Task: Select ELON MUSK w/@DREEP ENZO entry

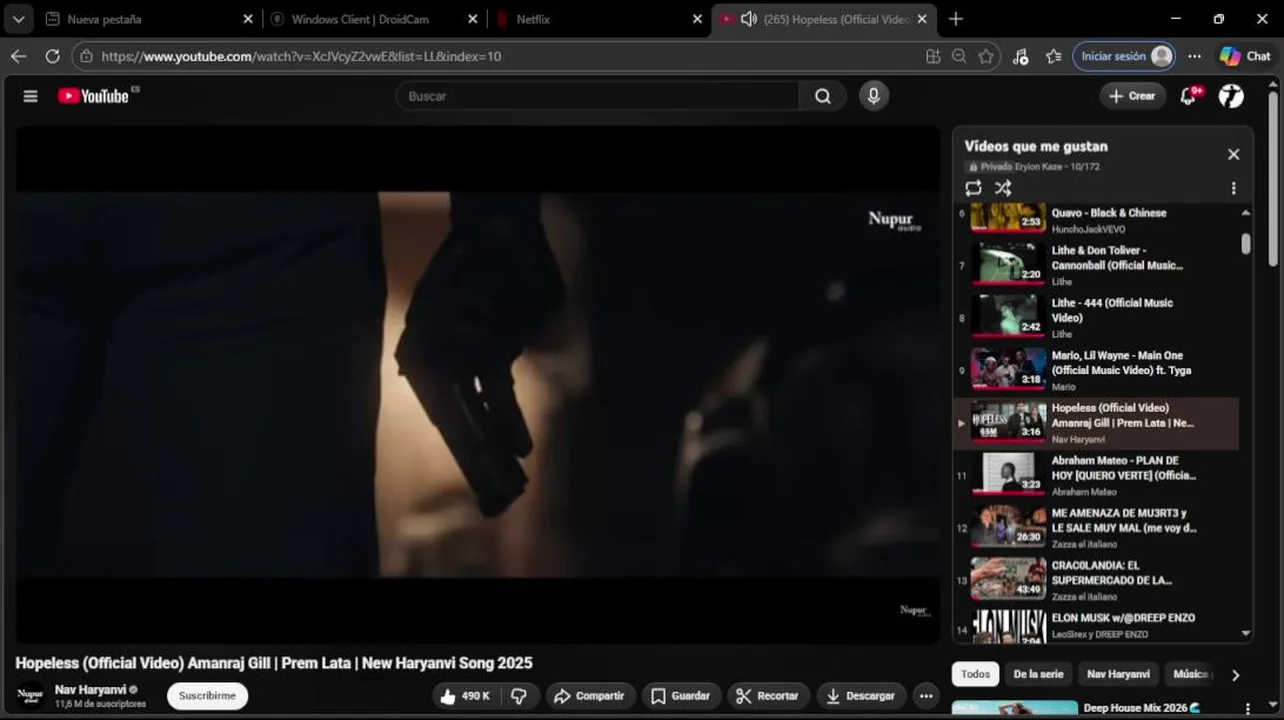Action: click(x=1096, y=626)
